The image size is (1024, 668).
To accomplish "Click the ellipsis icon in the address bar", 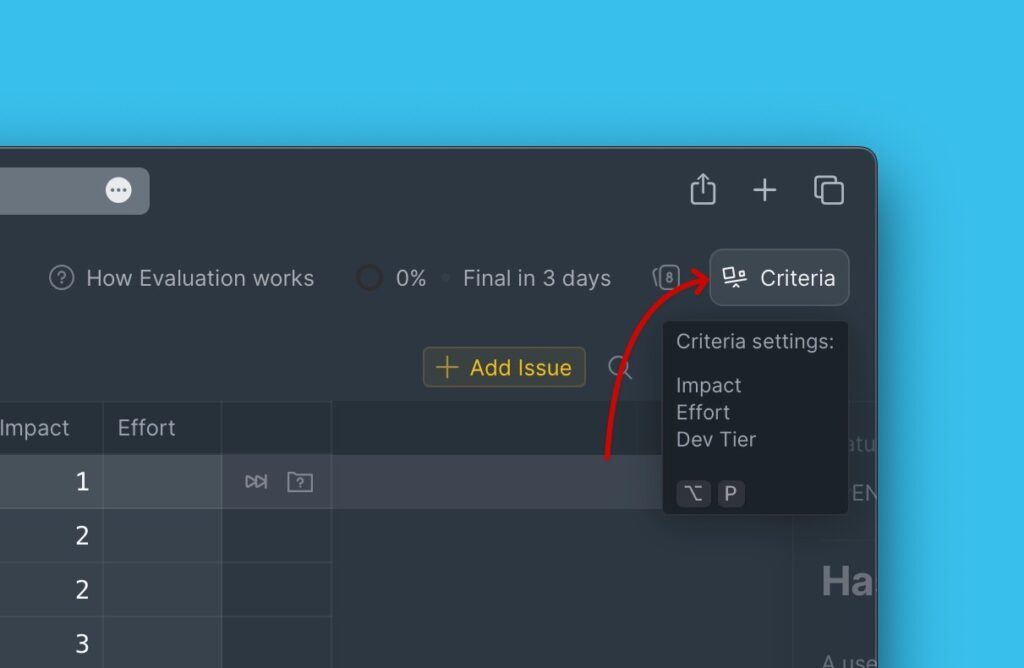I will (x=119, y=190).
